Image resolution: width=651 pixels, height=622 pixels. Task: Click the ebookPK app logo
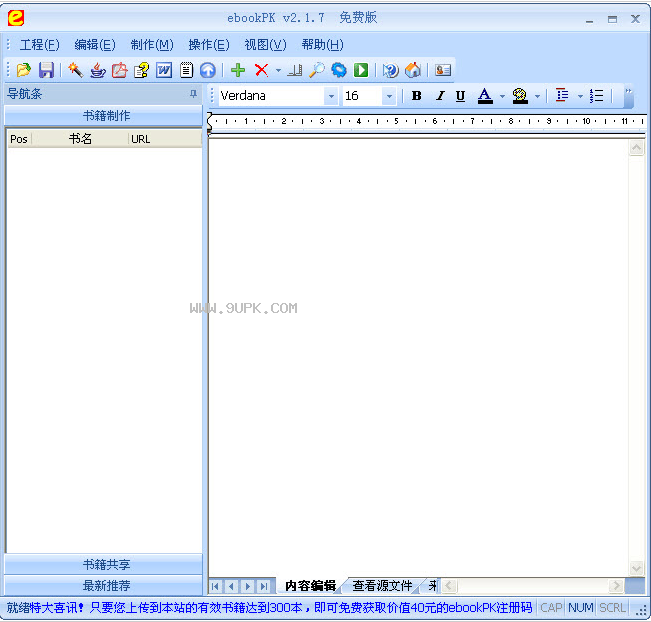pos(16,18)
